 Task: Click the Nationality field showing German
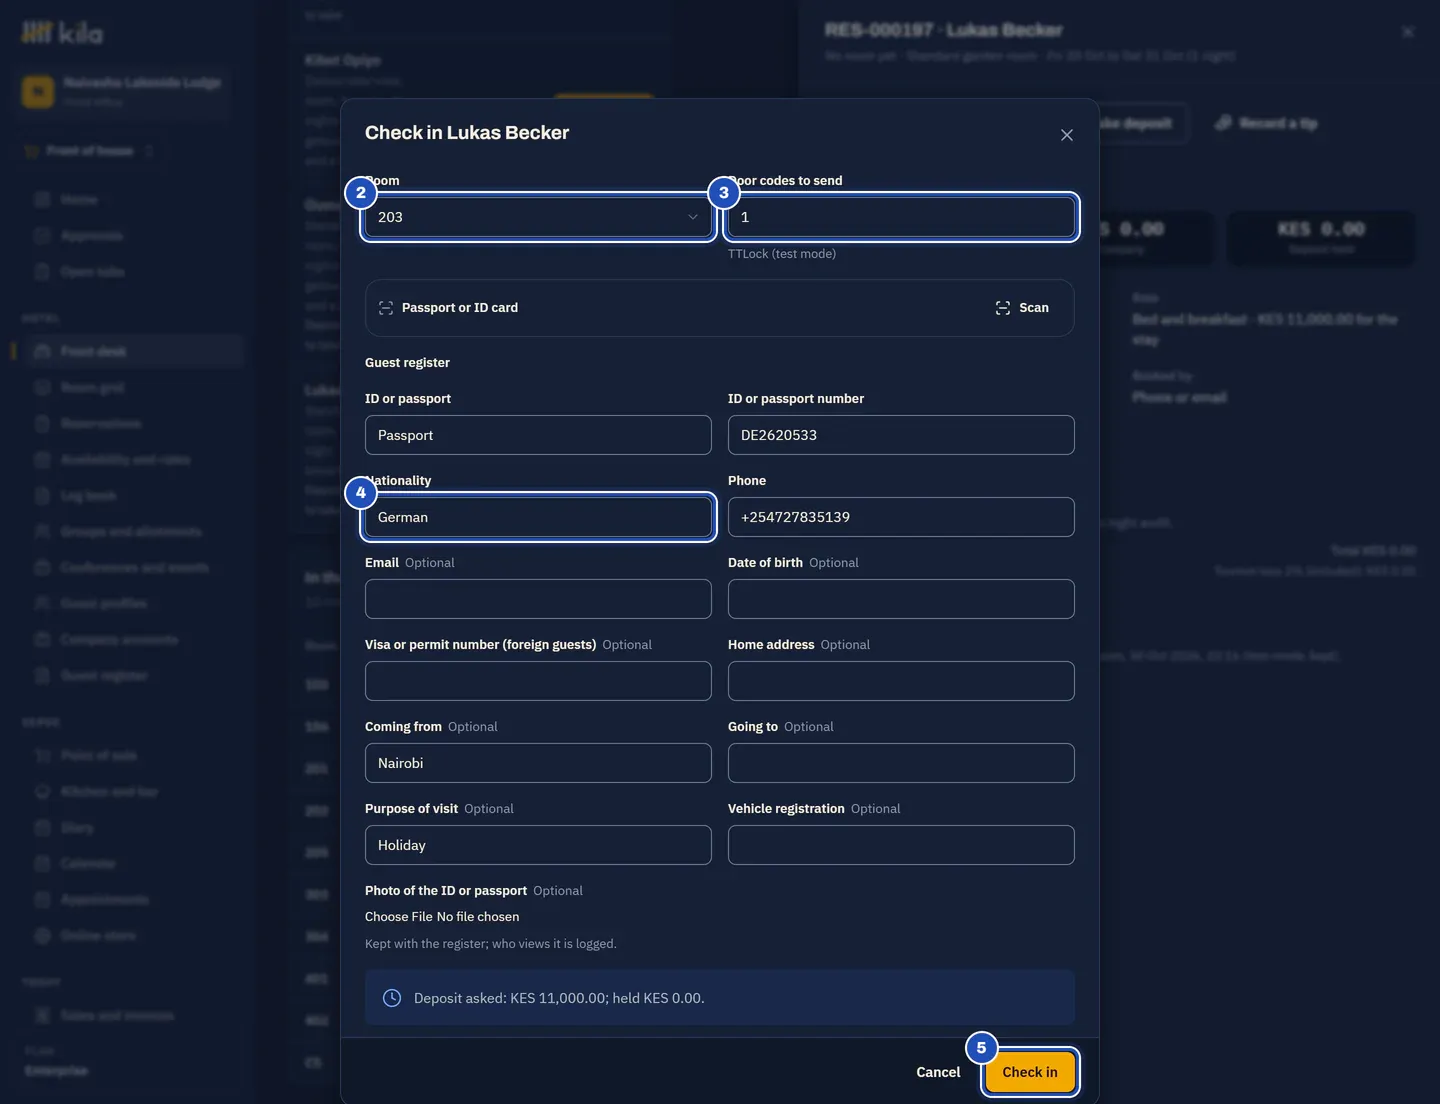coord(538,517)
